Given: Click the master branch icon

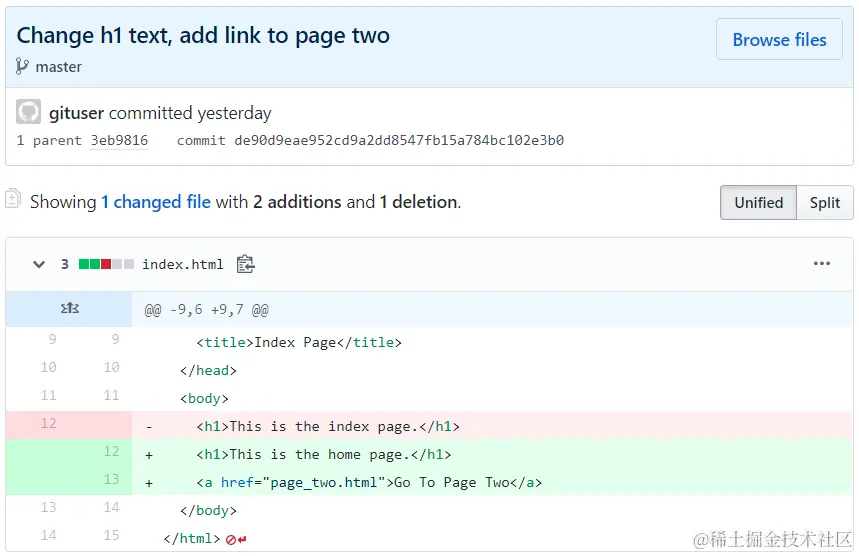Looking at the screenshot, I should [x=22, y=66].
